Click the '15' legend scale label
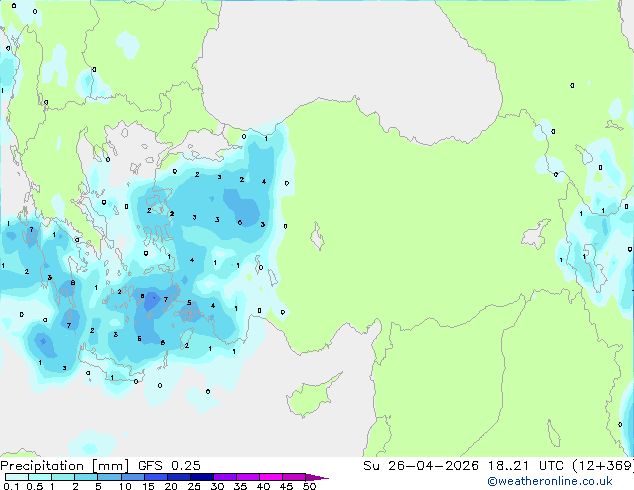 tap(148, 486)
